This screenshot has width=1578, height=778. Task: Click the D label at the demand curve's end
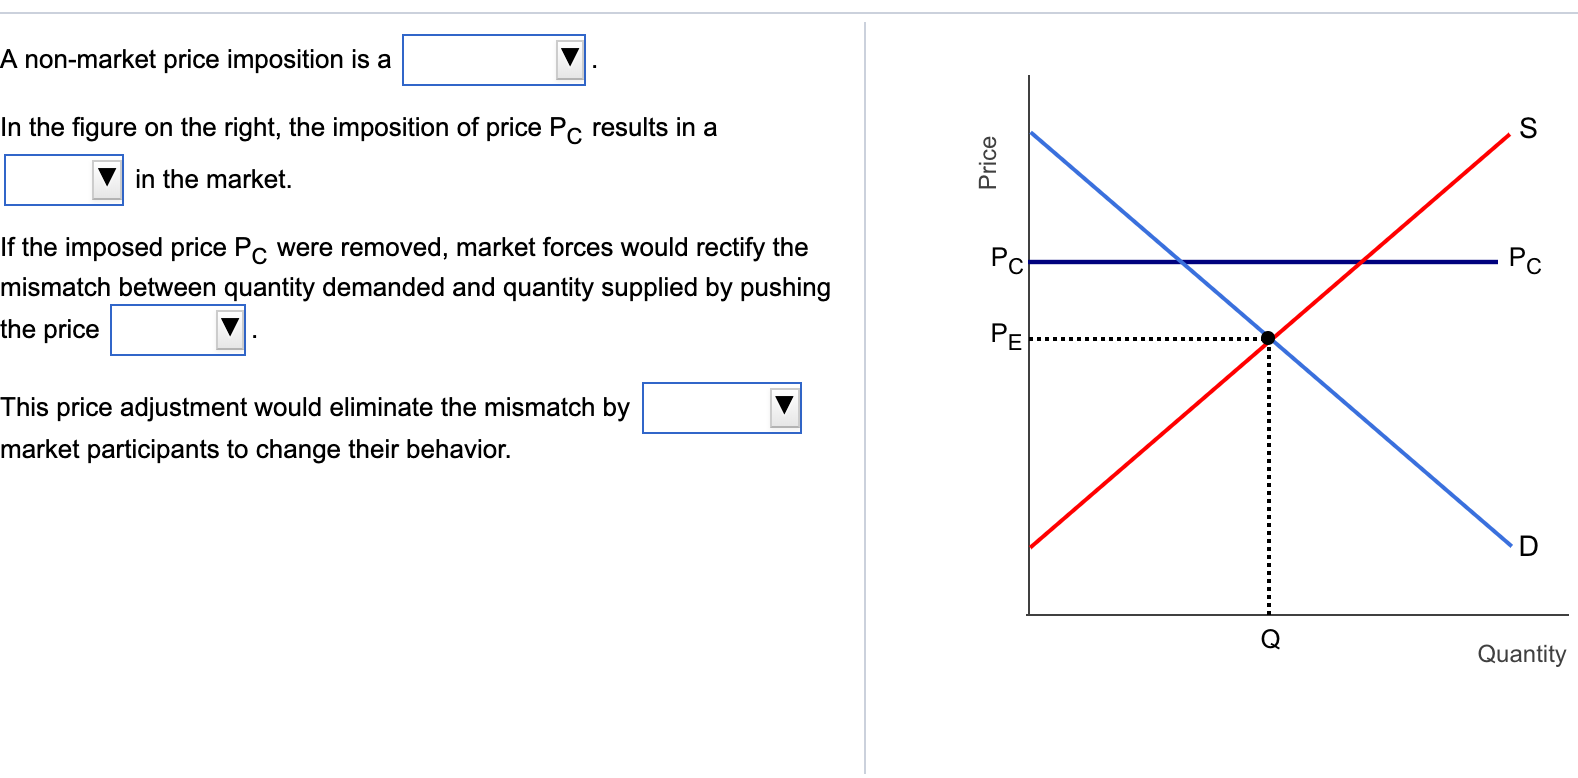(x=1527, y=546)
